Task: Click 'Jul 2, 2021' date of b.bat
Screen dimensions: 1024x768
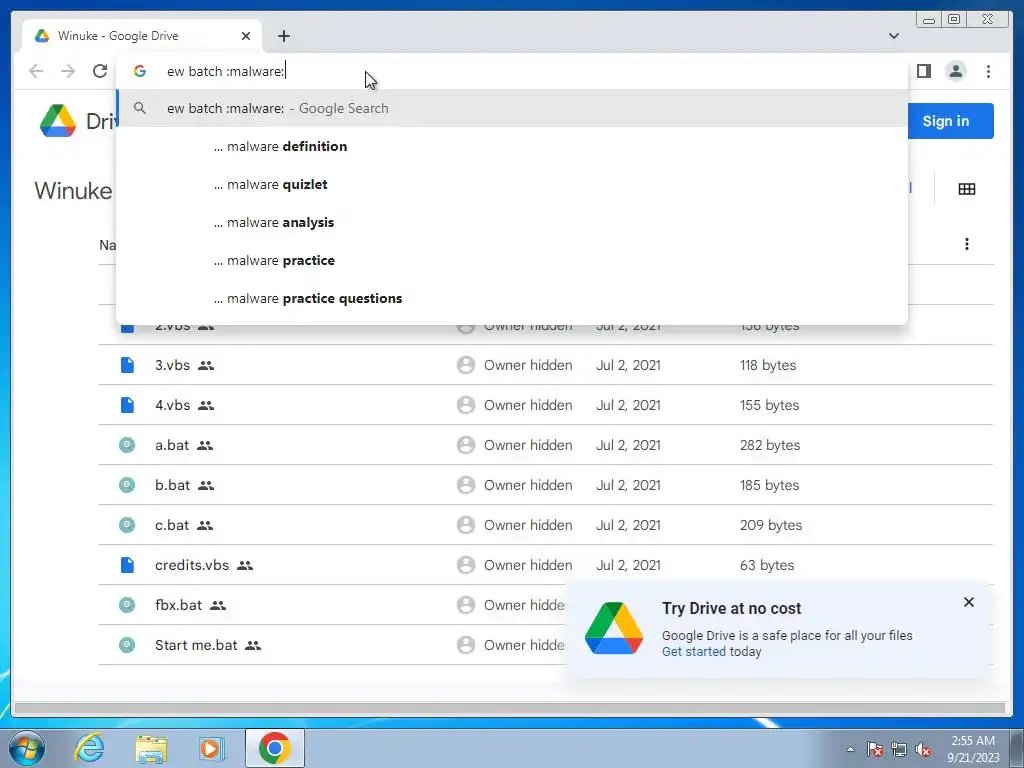Action: (628, 485)
